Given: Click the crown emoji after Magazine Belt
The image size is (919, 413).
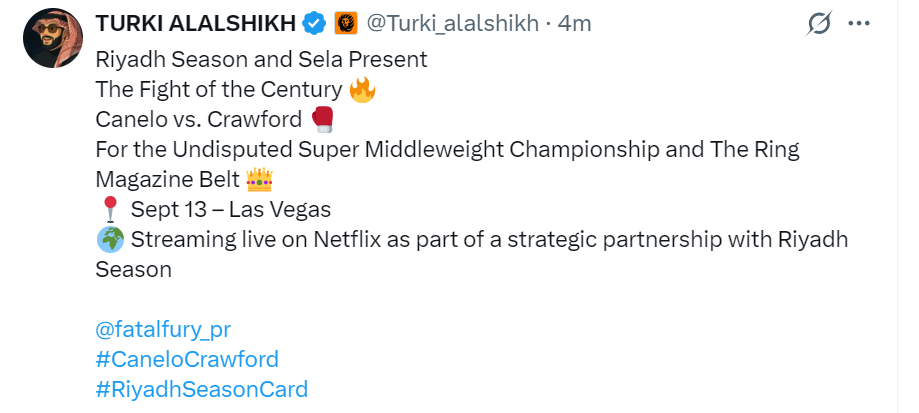Looking at the screenshot, I should (260, 180).
